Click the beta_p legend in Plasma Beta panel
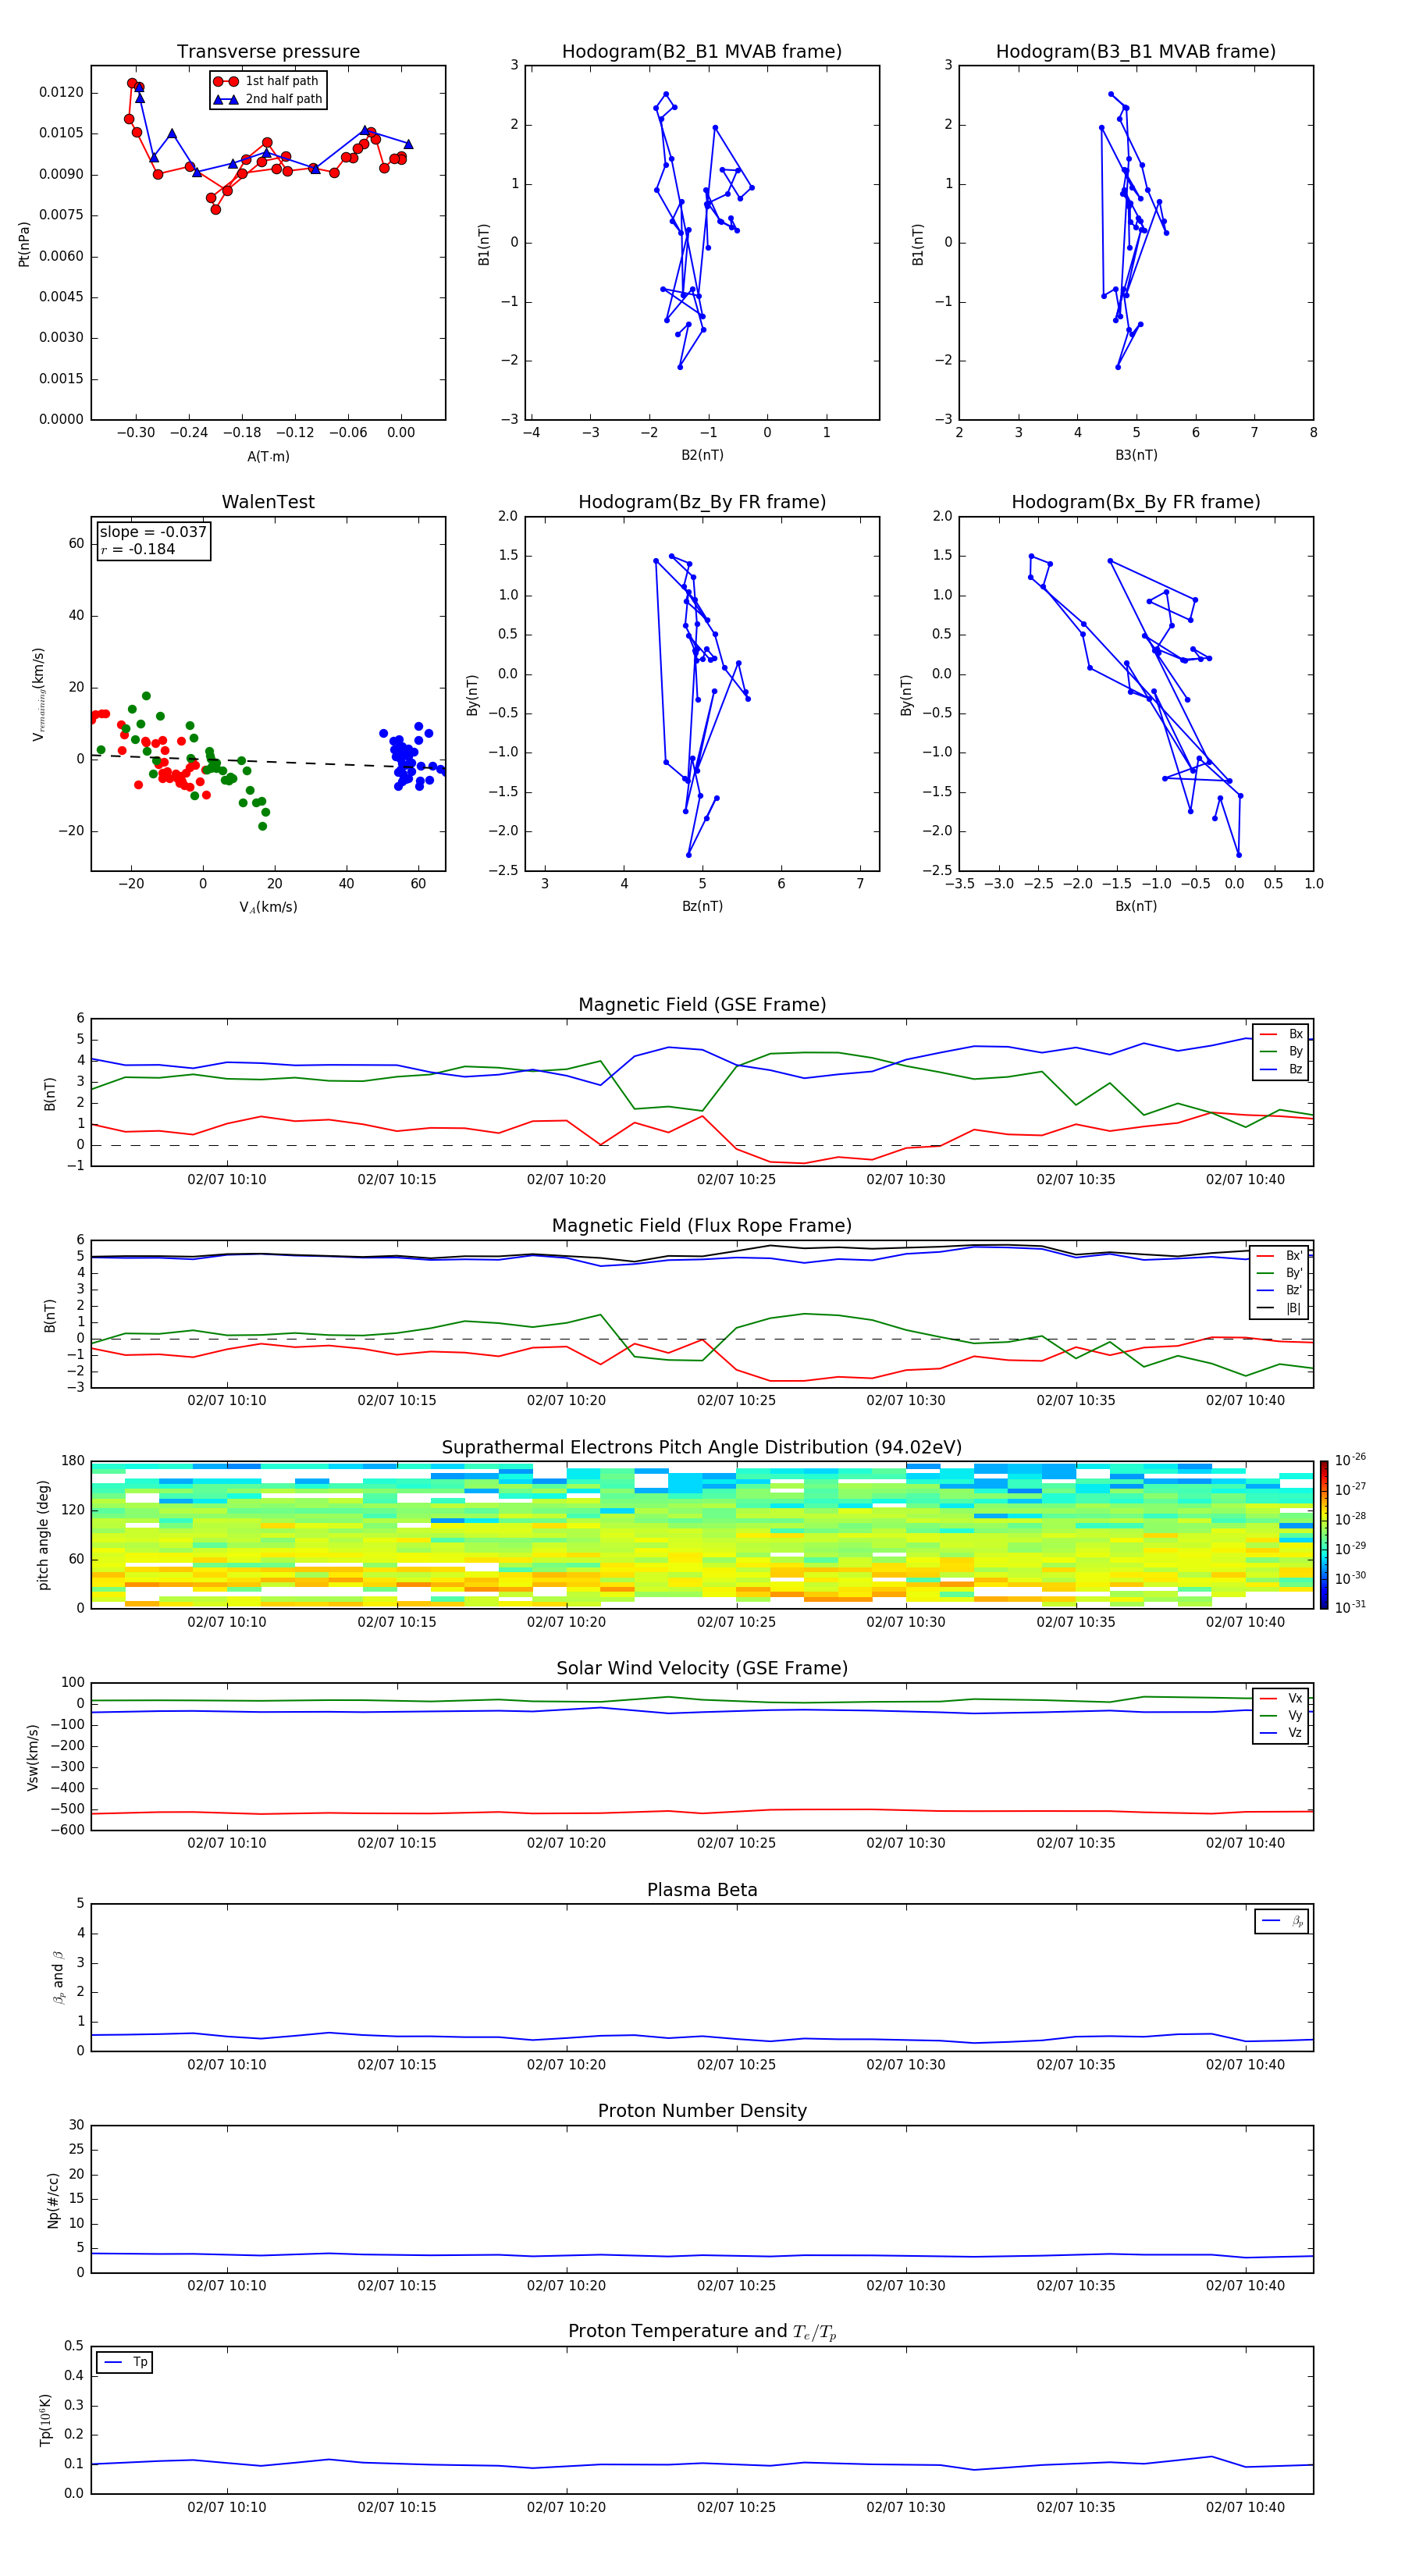Screen dimensions: 1405x2576 (1282, 1921)
